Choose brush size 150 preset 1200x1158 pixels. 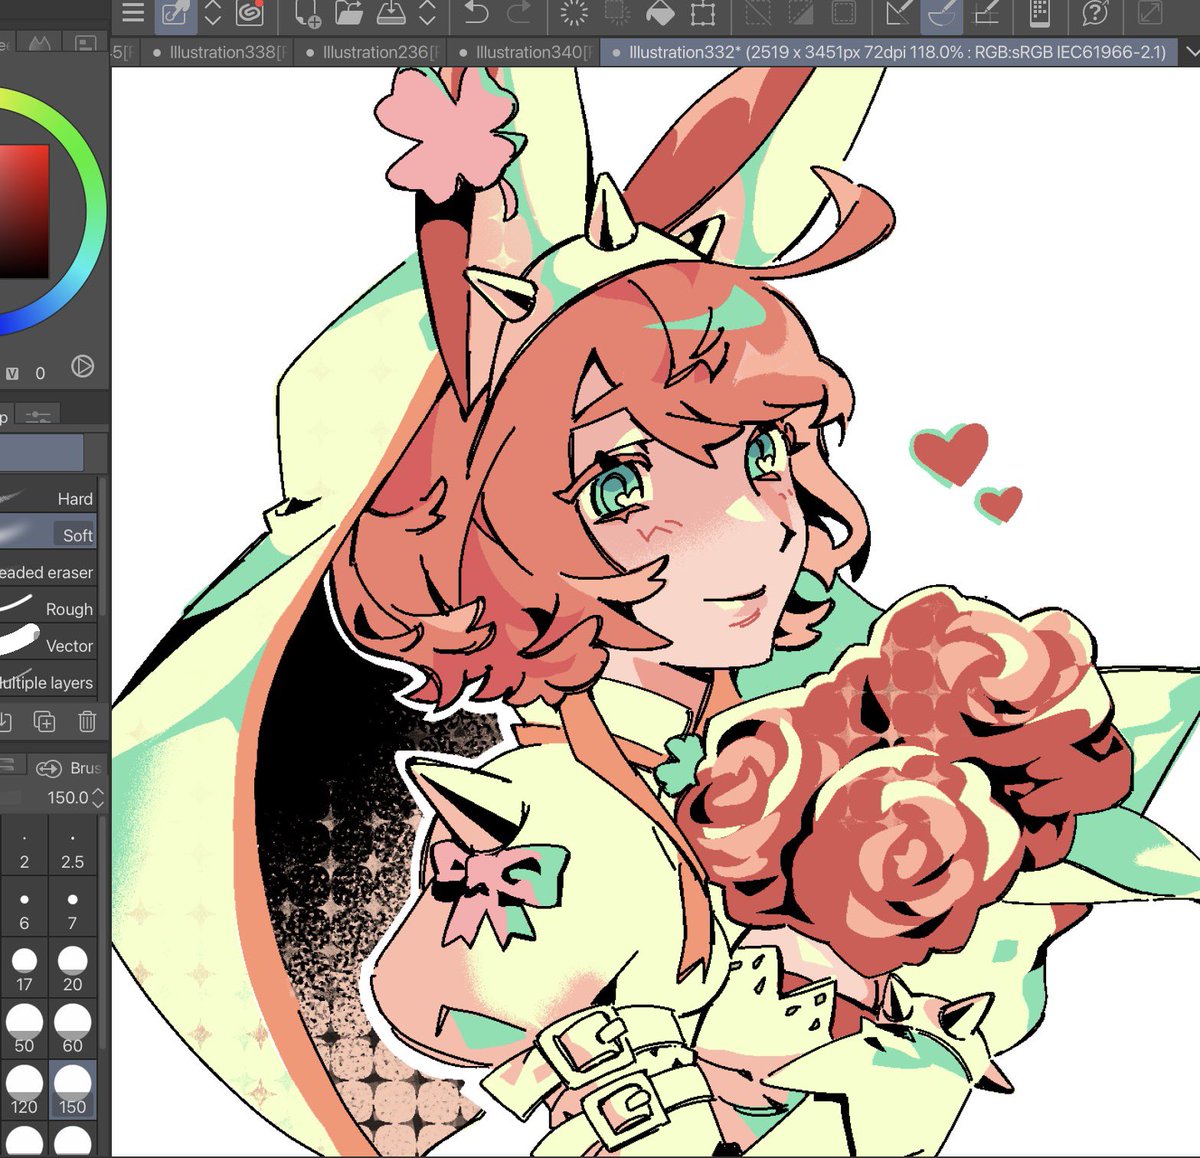pyautogui.click(x=72, y=1092)
